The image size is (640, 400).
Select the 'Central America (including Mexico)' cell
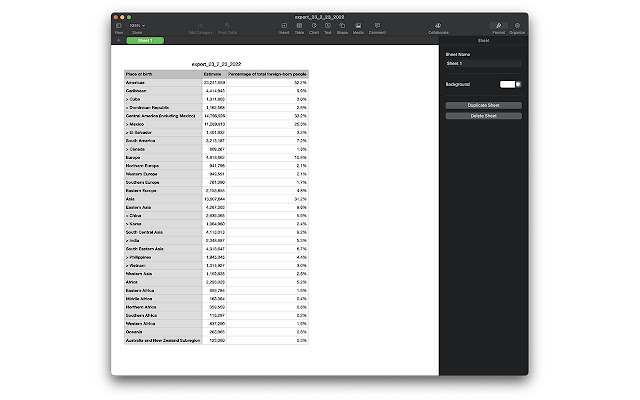tap(163, 116)
